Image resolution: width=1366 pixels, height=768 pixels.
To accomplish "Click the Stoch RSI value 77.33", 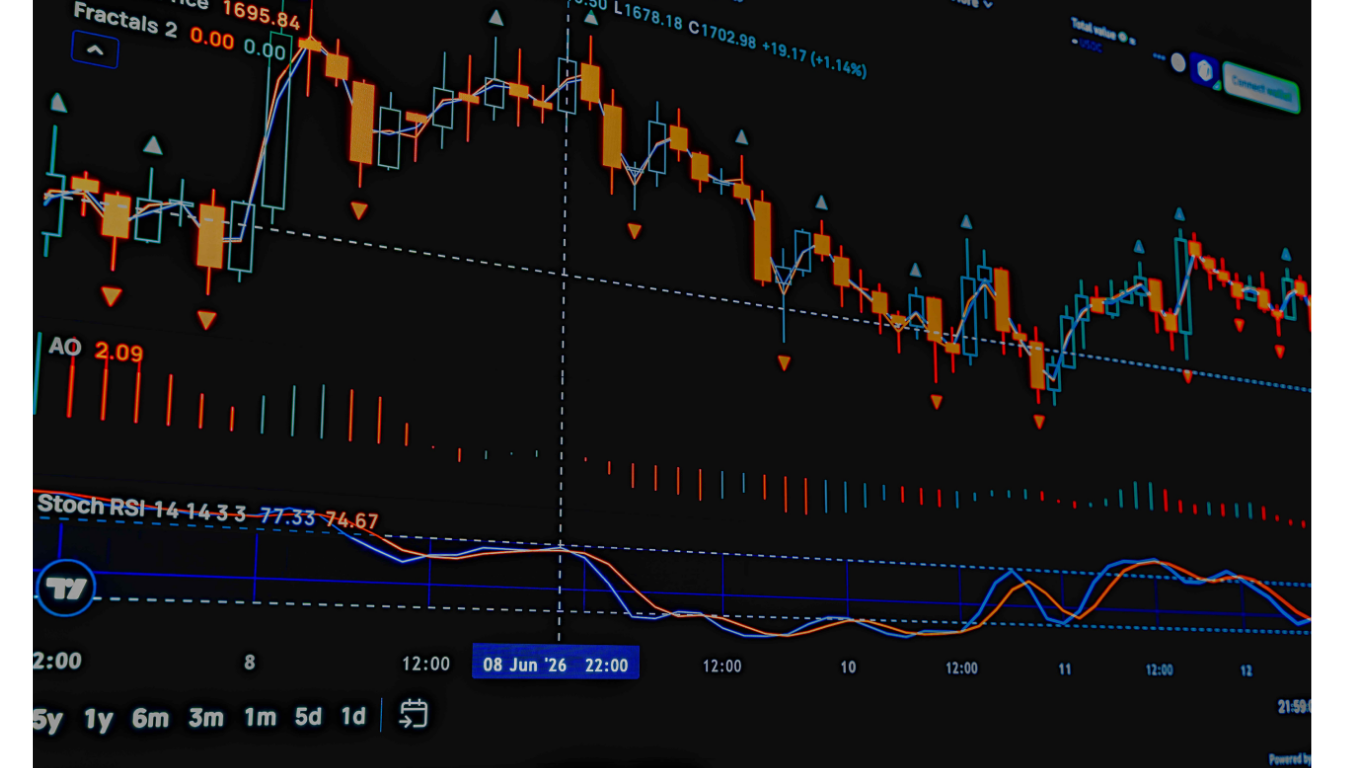I will pos(287,517).
